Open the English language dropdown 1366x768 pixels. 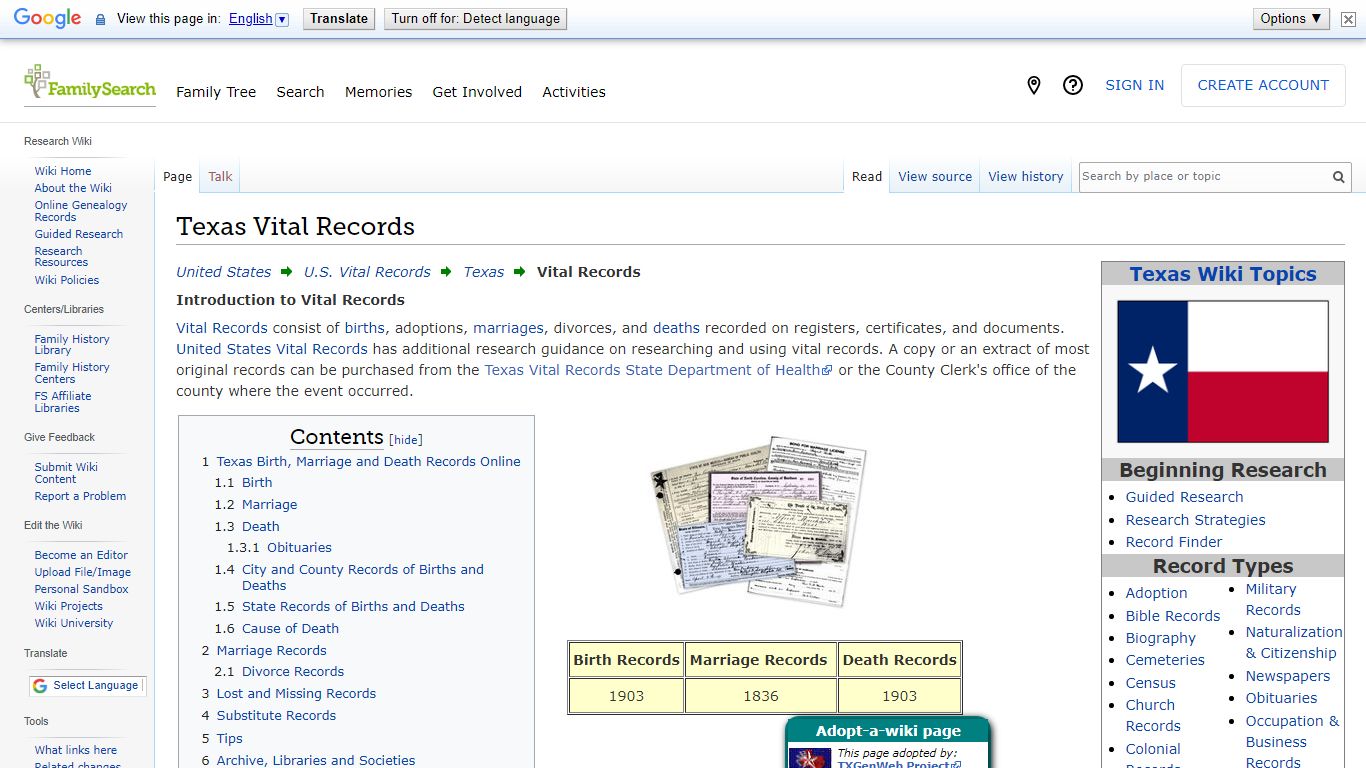click(x=258, y=19)
